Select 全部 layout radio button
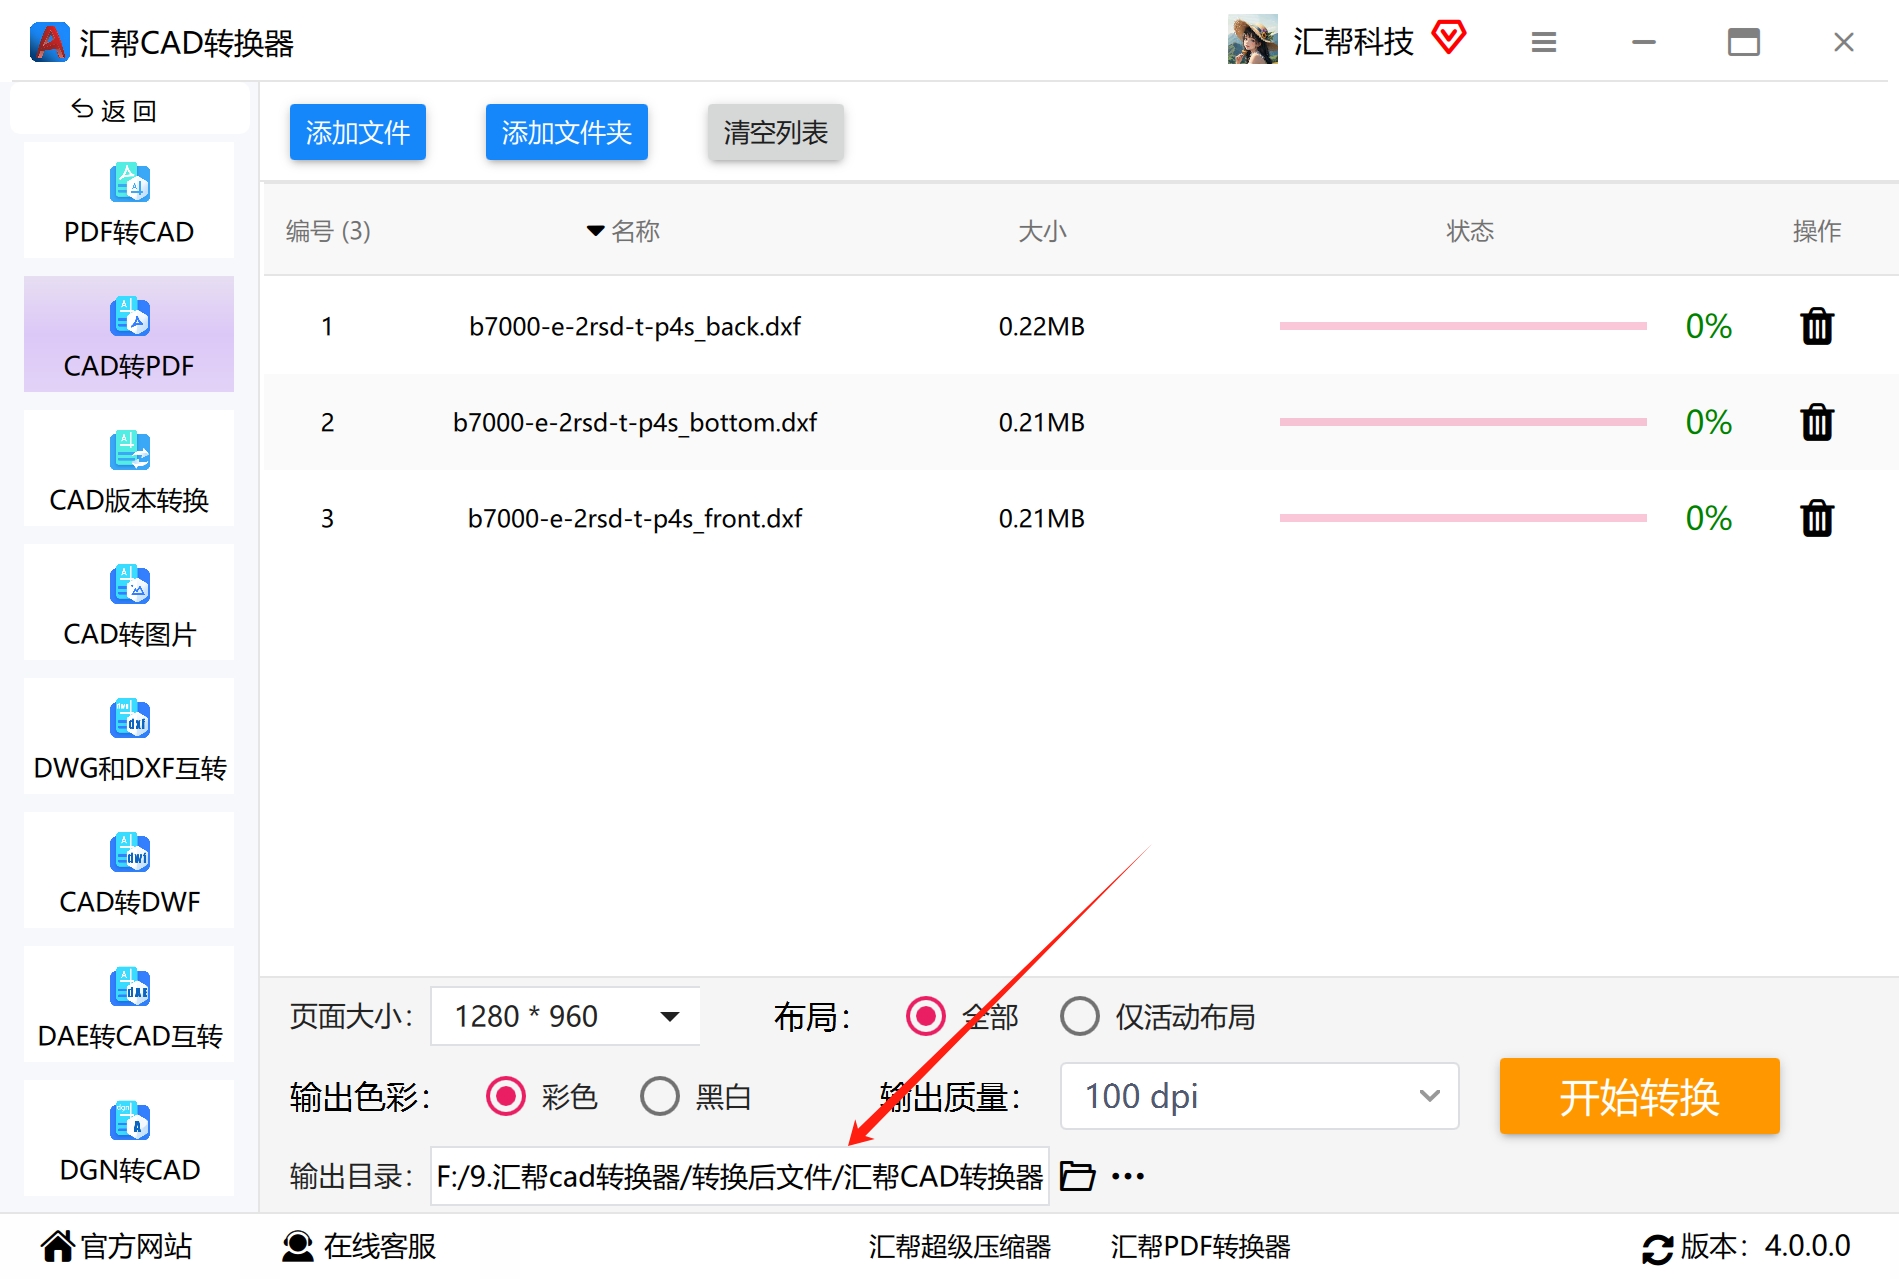Image resolution: width=1899 pixels, height=1279 pixels. (x=925, y=1016)
